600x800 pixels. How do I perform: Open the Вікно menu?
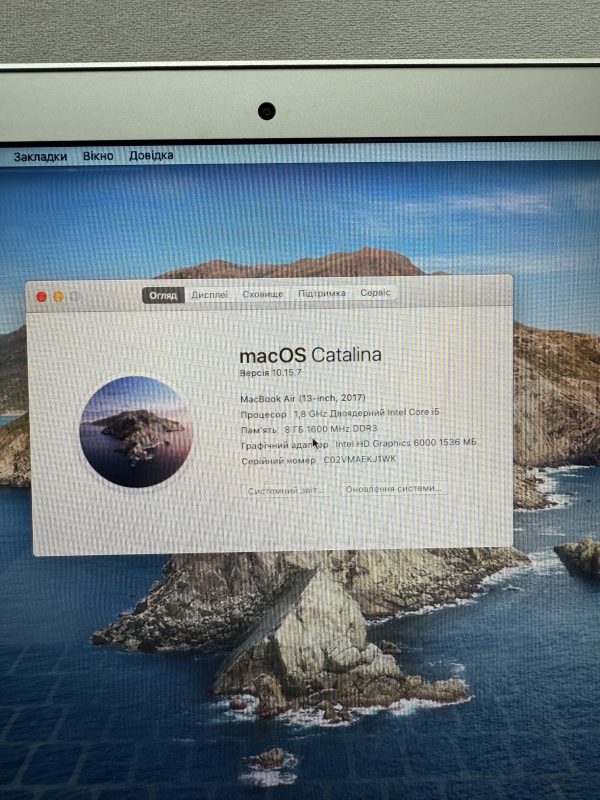click(98, 156)
